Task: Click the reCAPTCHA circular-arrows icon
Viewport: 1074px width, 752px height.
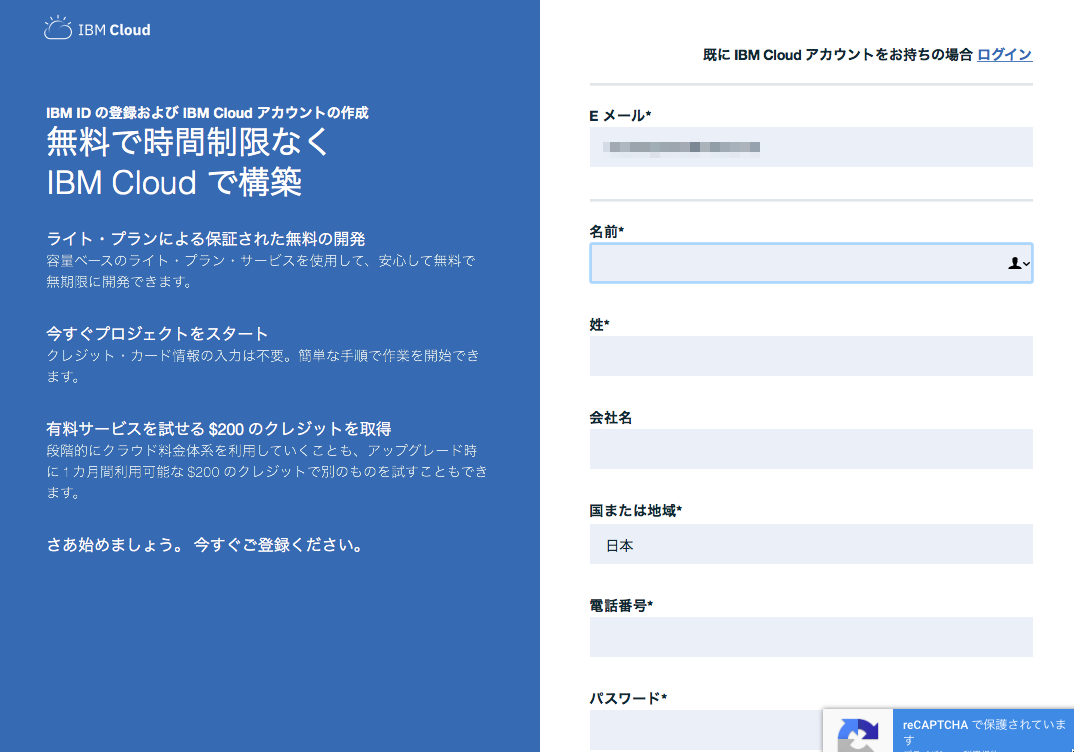Action: 857,733
